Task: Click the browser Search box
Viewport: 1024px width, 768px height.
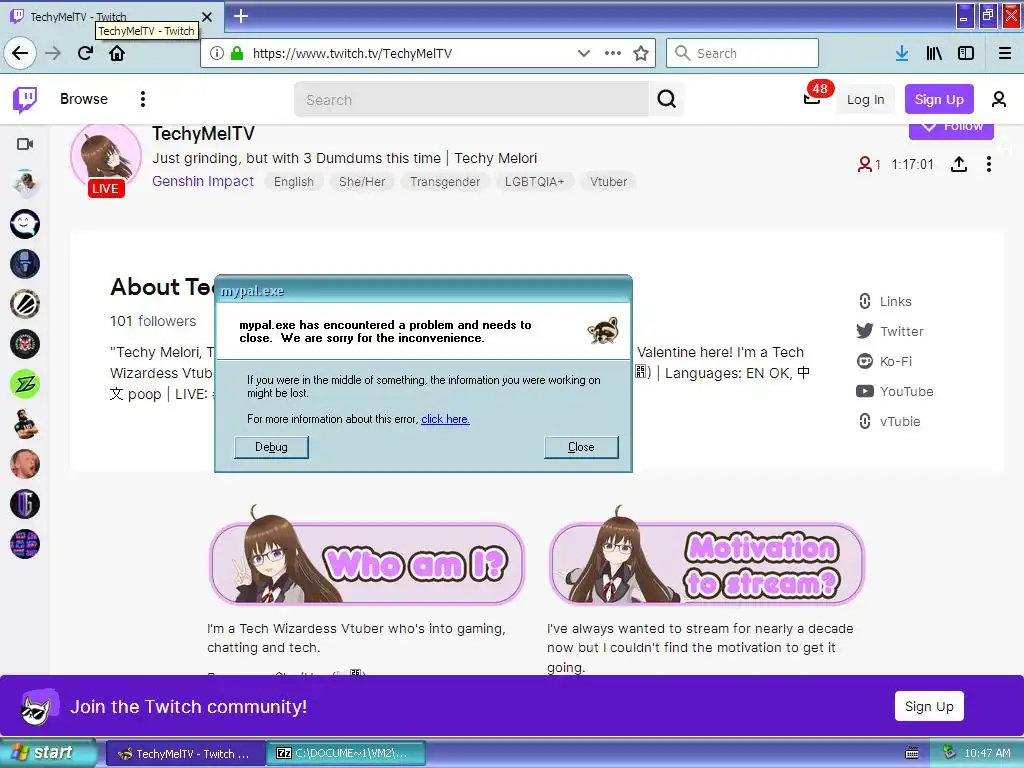Action: coord(742,53)
